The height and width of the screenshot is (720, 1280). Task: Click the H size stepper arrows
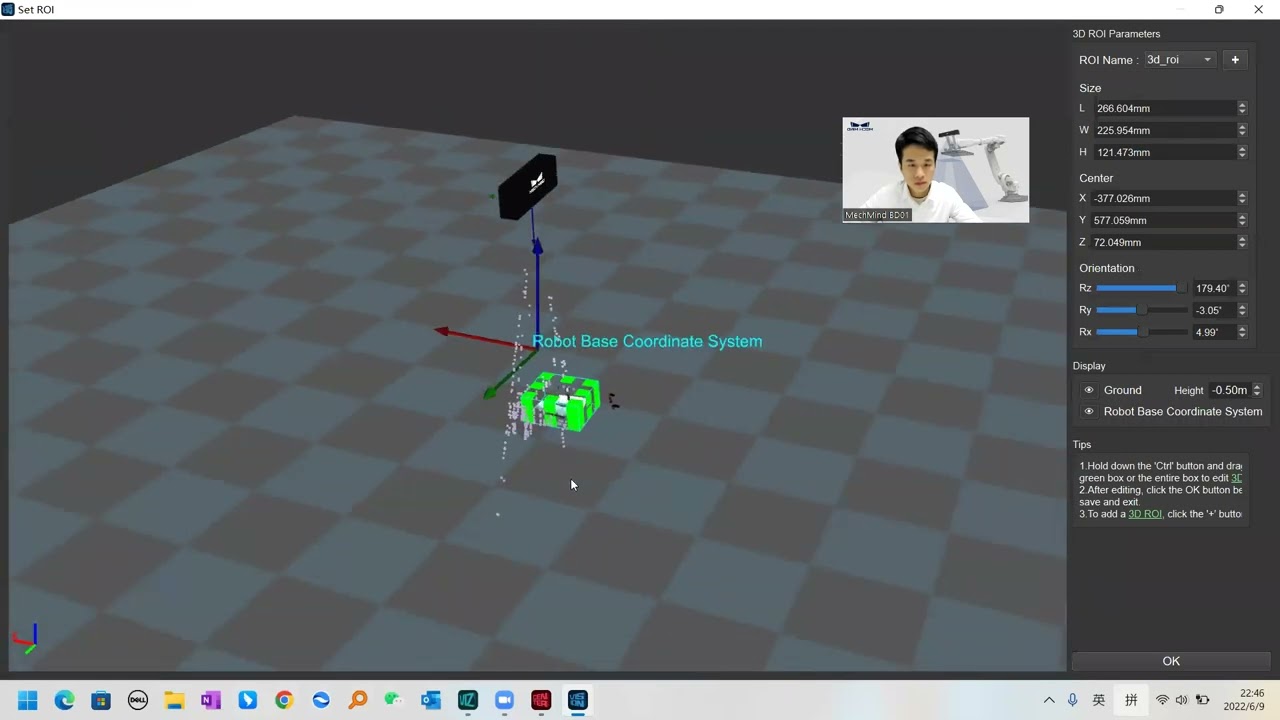coord(1242,152)
